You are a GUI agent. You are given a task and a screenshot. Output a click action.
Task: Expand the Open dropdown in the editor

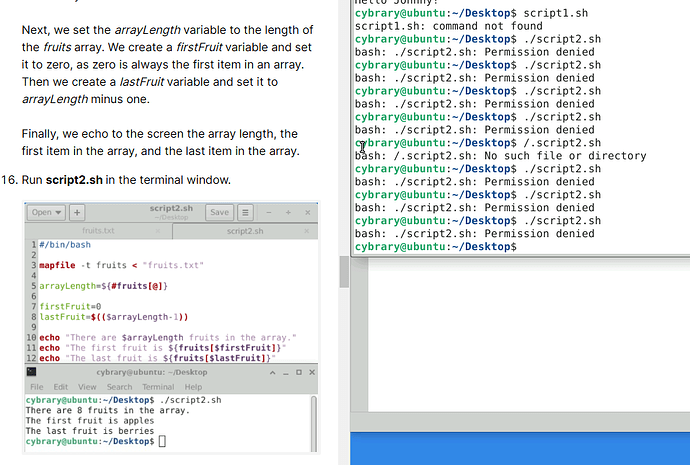click(46, 213)
